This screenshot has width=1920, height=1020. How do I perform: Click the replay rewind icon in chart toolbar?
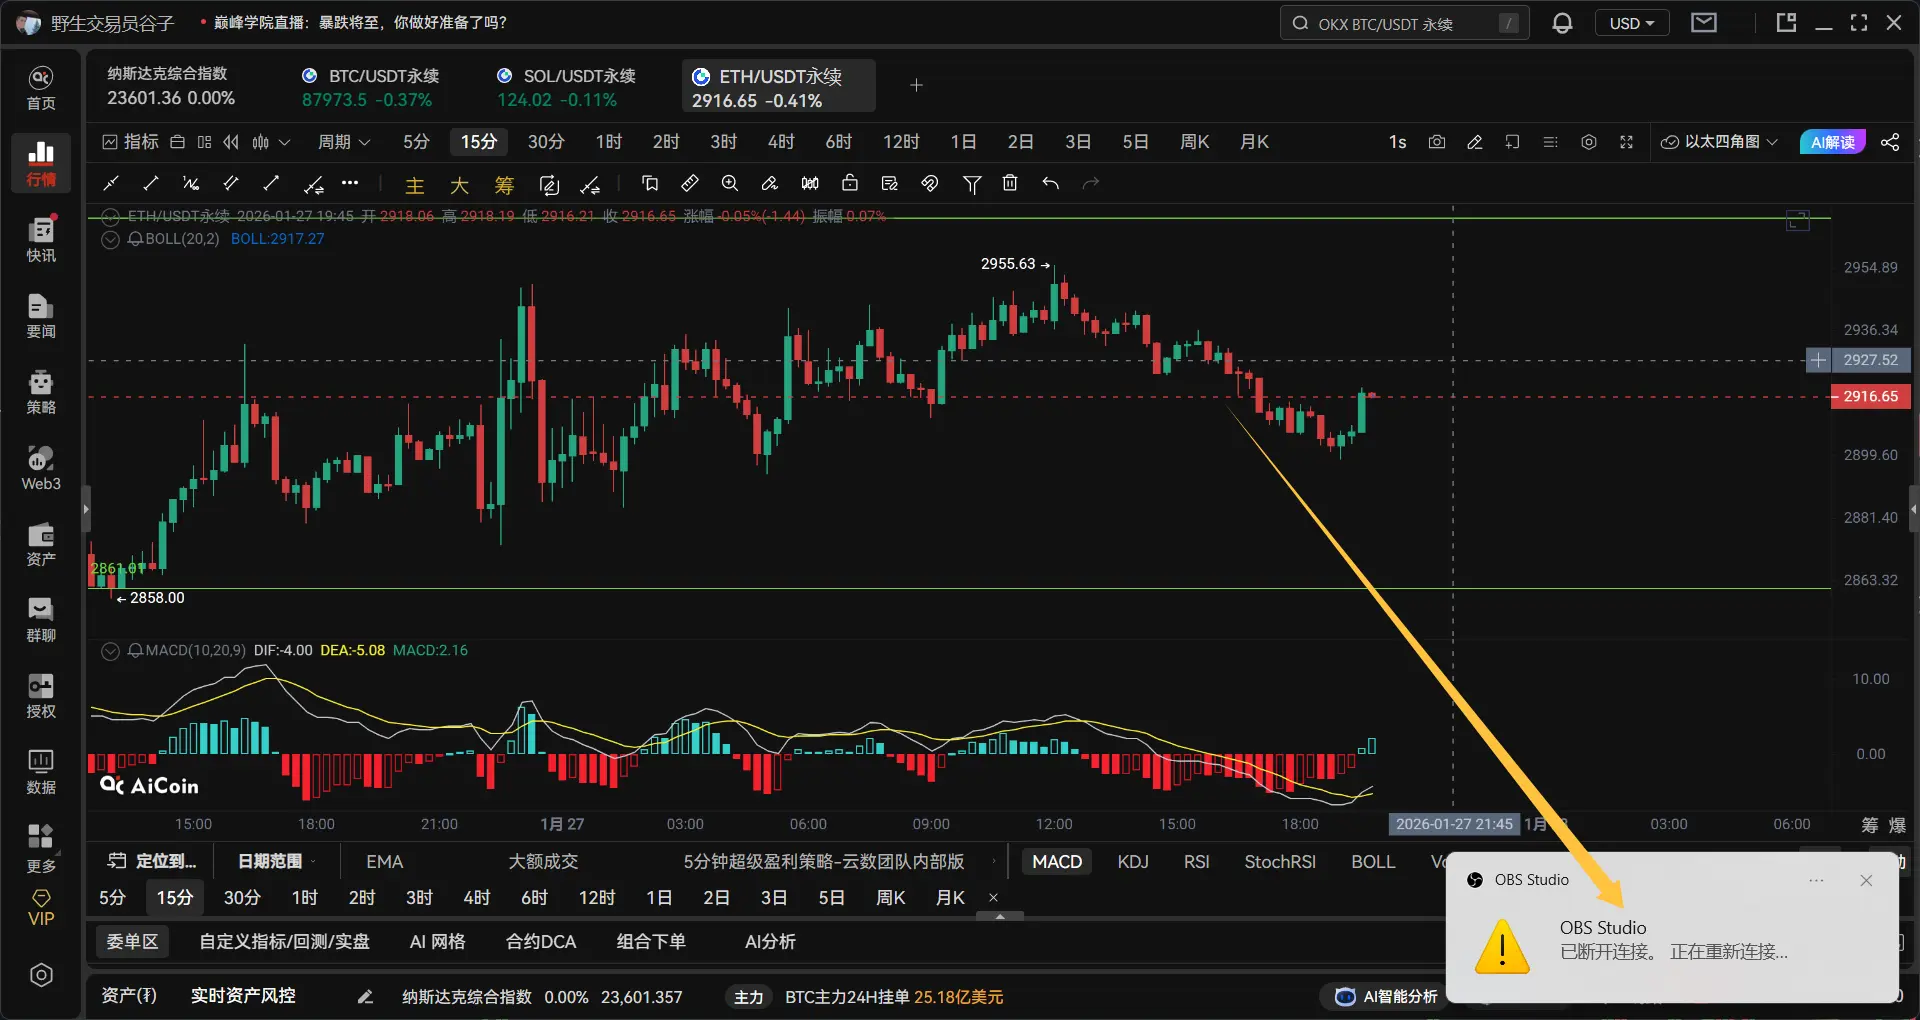pos(231,142)
